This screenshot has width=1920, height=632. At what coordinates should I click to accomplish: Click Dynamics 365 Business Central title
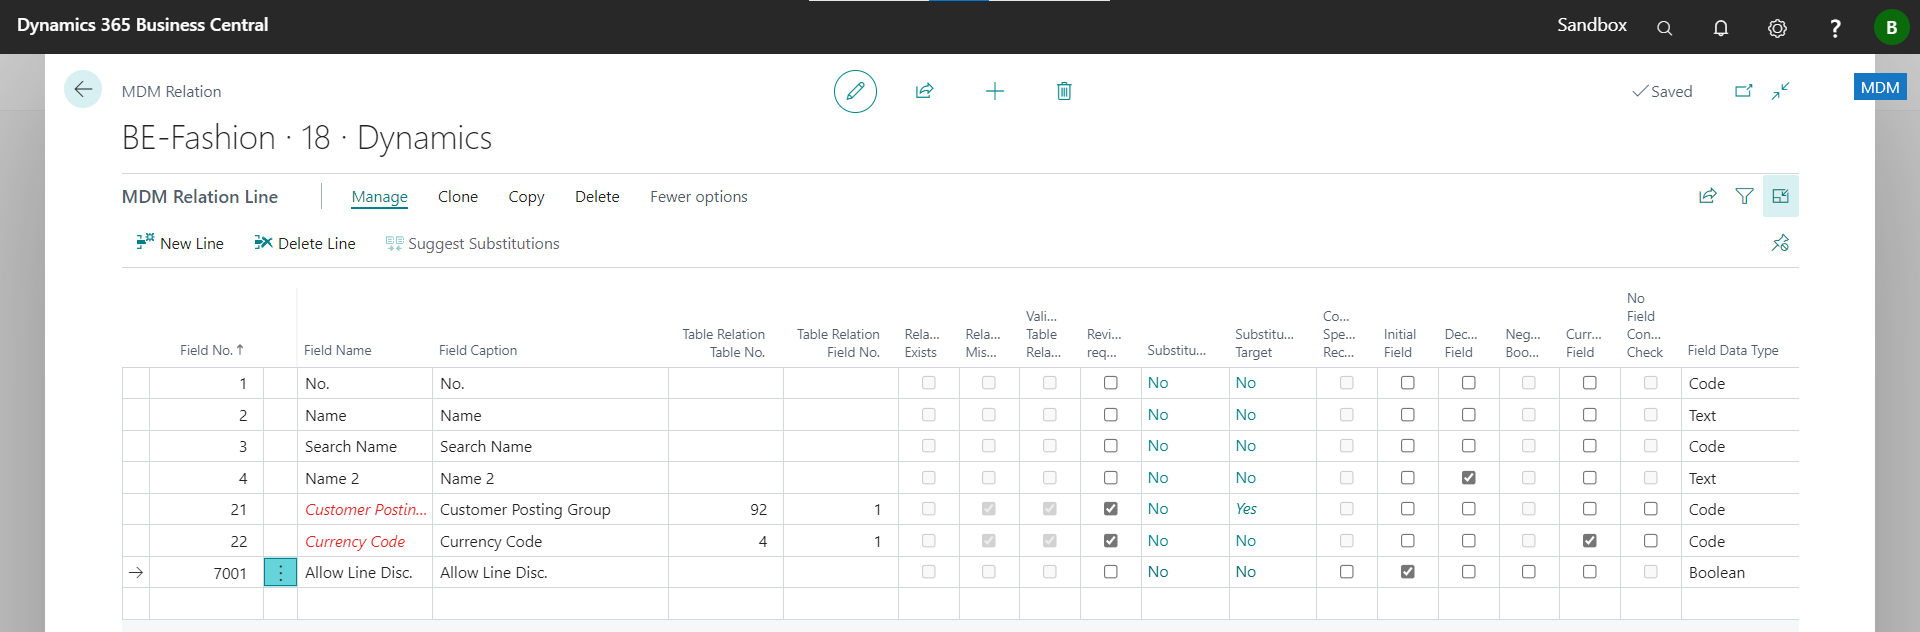click(143, 25)
